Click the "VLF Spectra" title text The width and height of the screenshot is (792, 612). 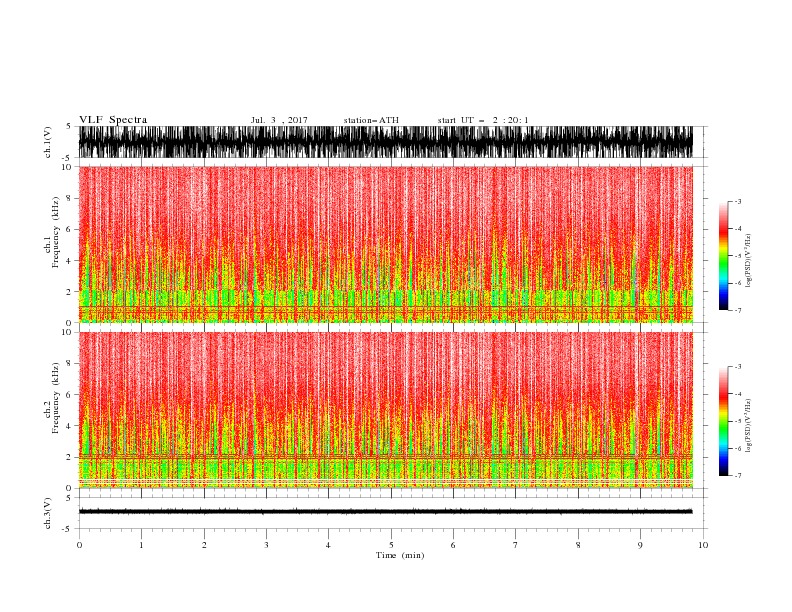coord(113,120)
